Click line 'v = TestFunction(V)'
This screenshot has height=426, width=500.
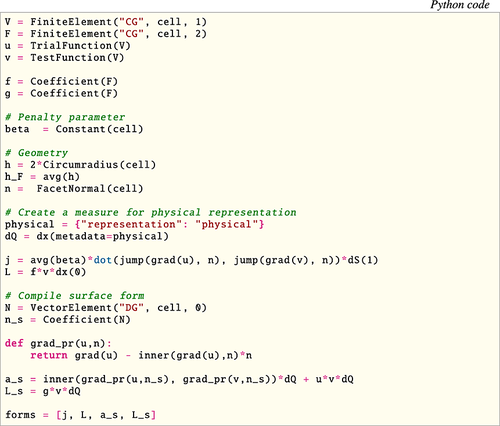tap(64, 58)
